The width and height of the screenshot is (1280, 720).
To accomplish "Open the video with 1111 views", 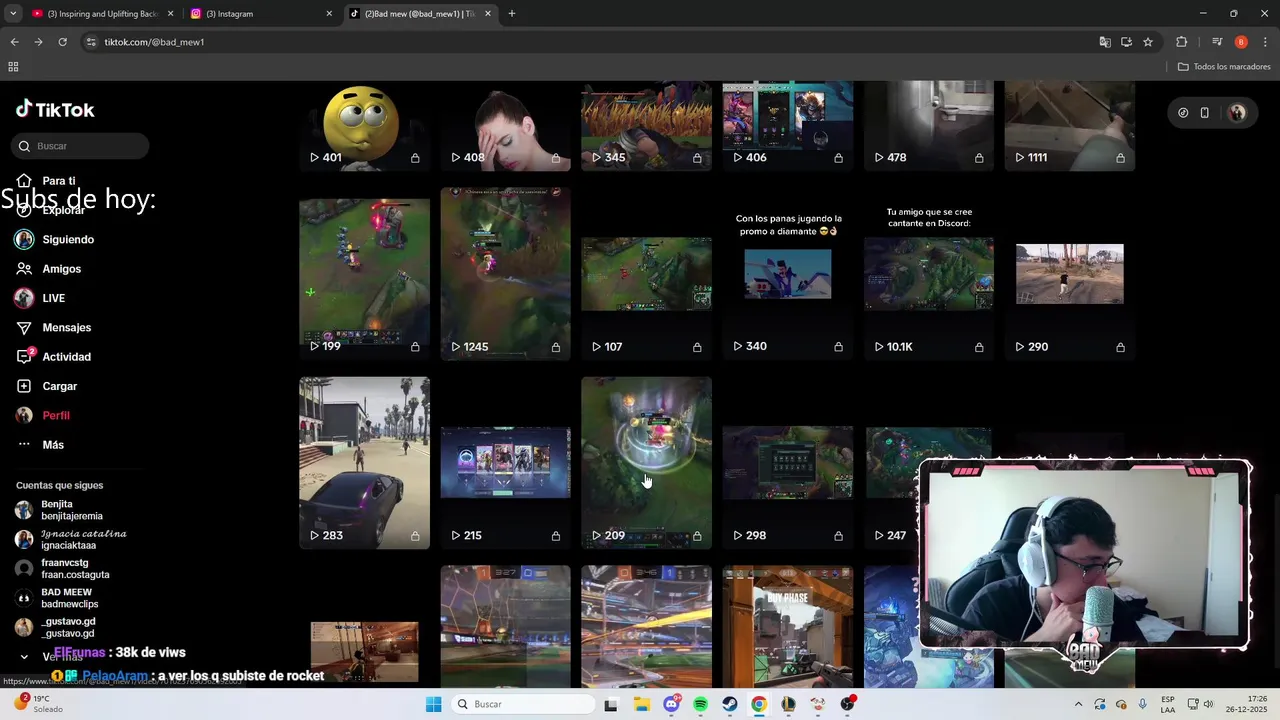I will [1070, 125].
